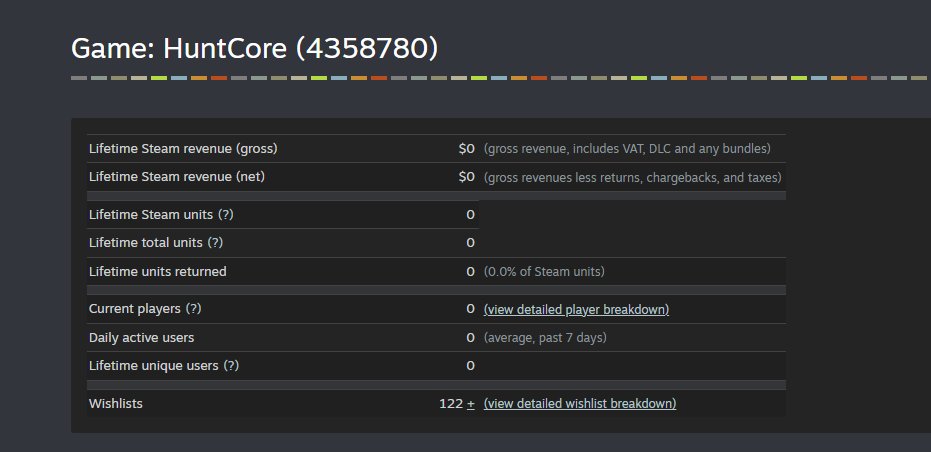
Task: Click the 0 value for Lifetime Steam units
Action: 471,214
